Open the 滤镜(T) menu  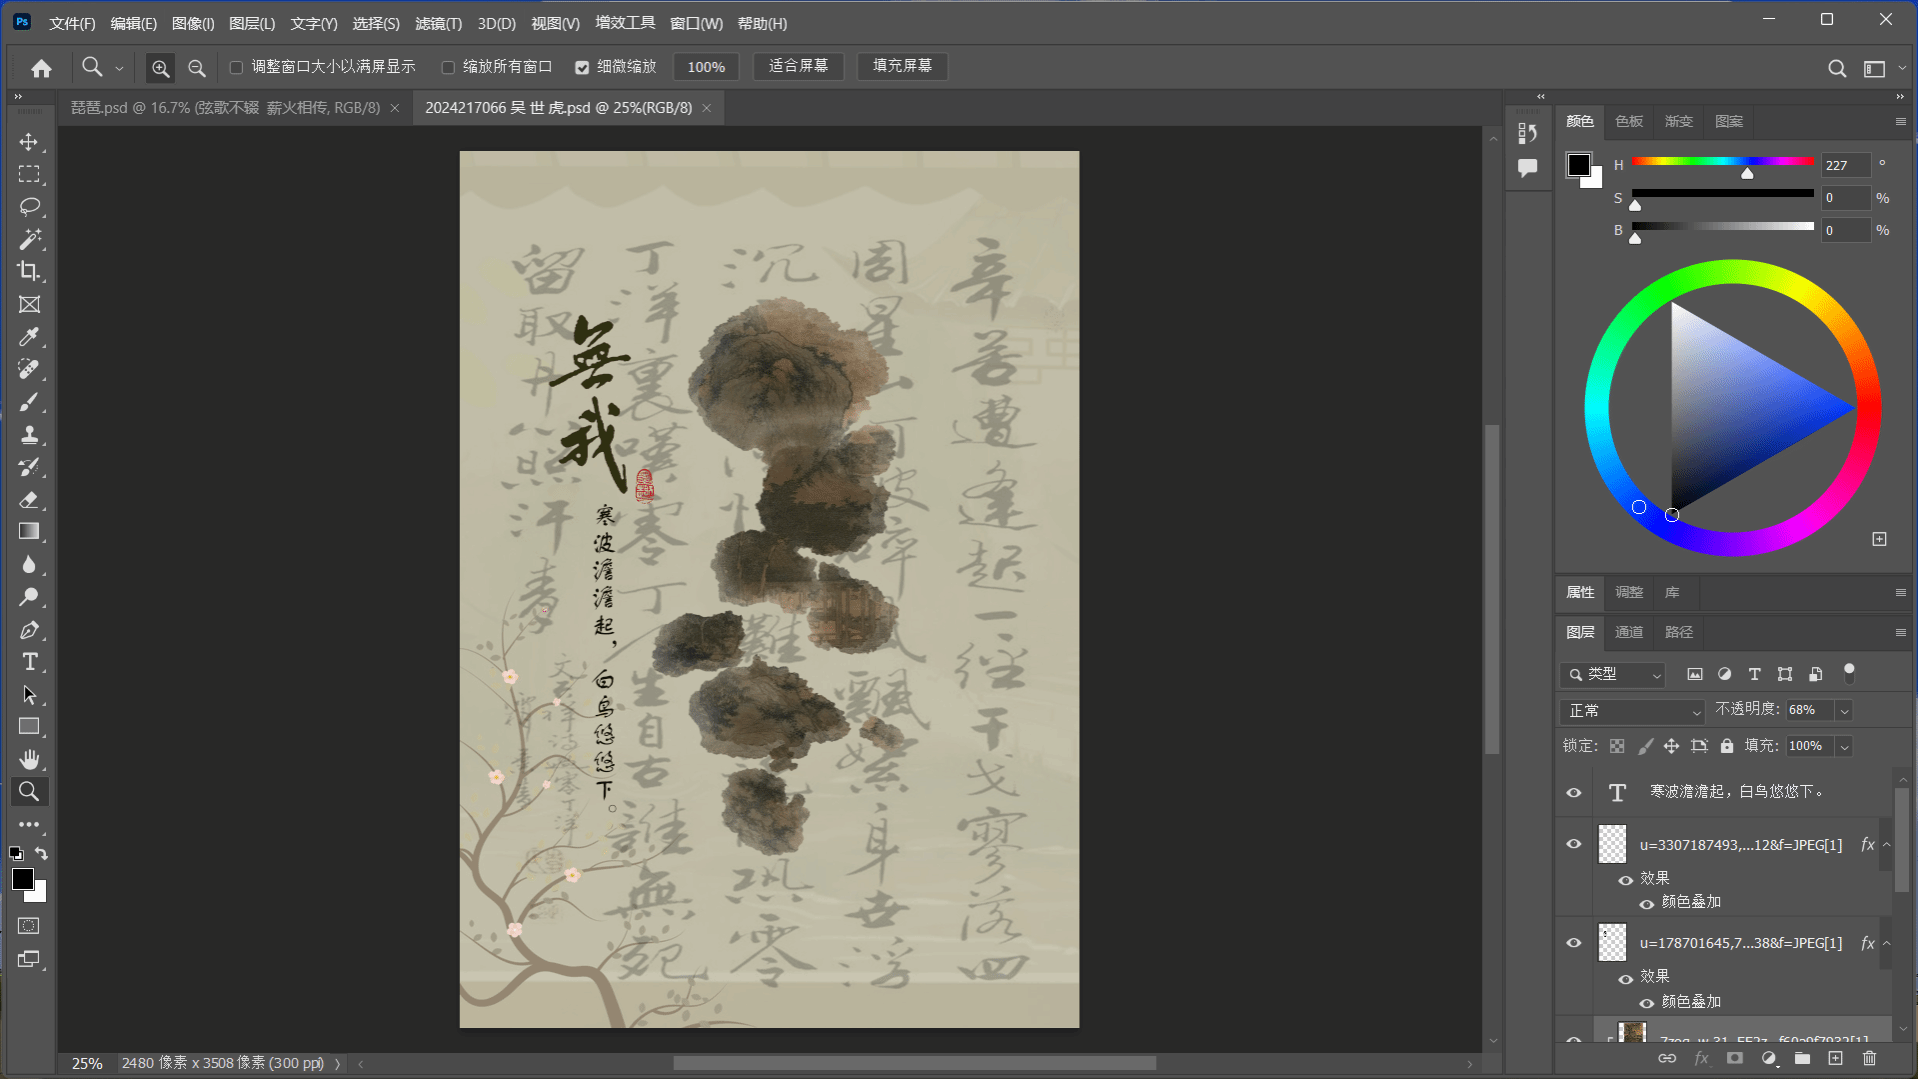point(438,23)
